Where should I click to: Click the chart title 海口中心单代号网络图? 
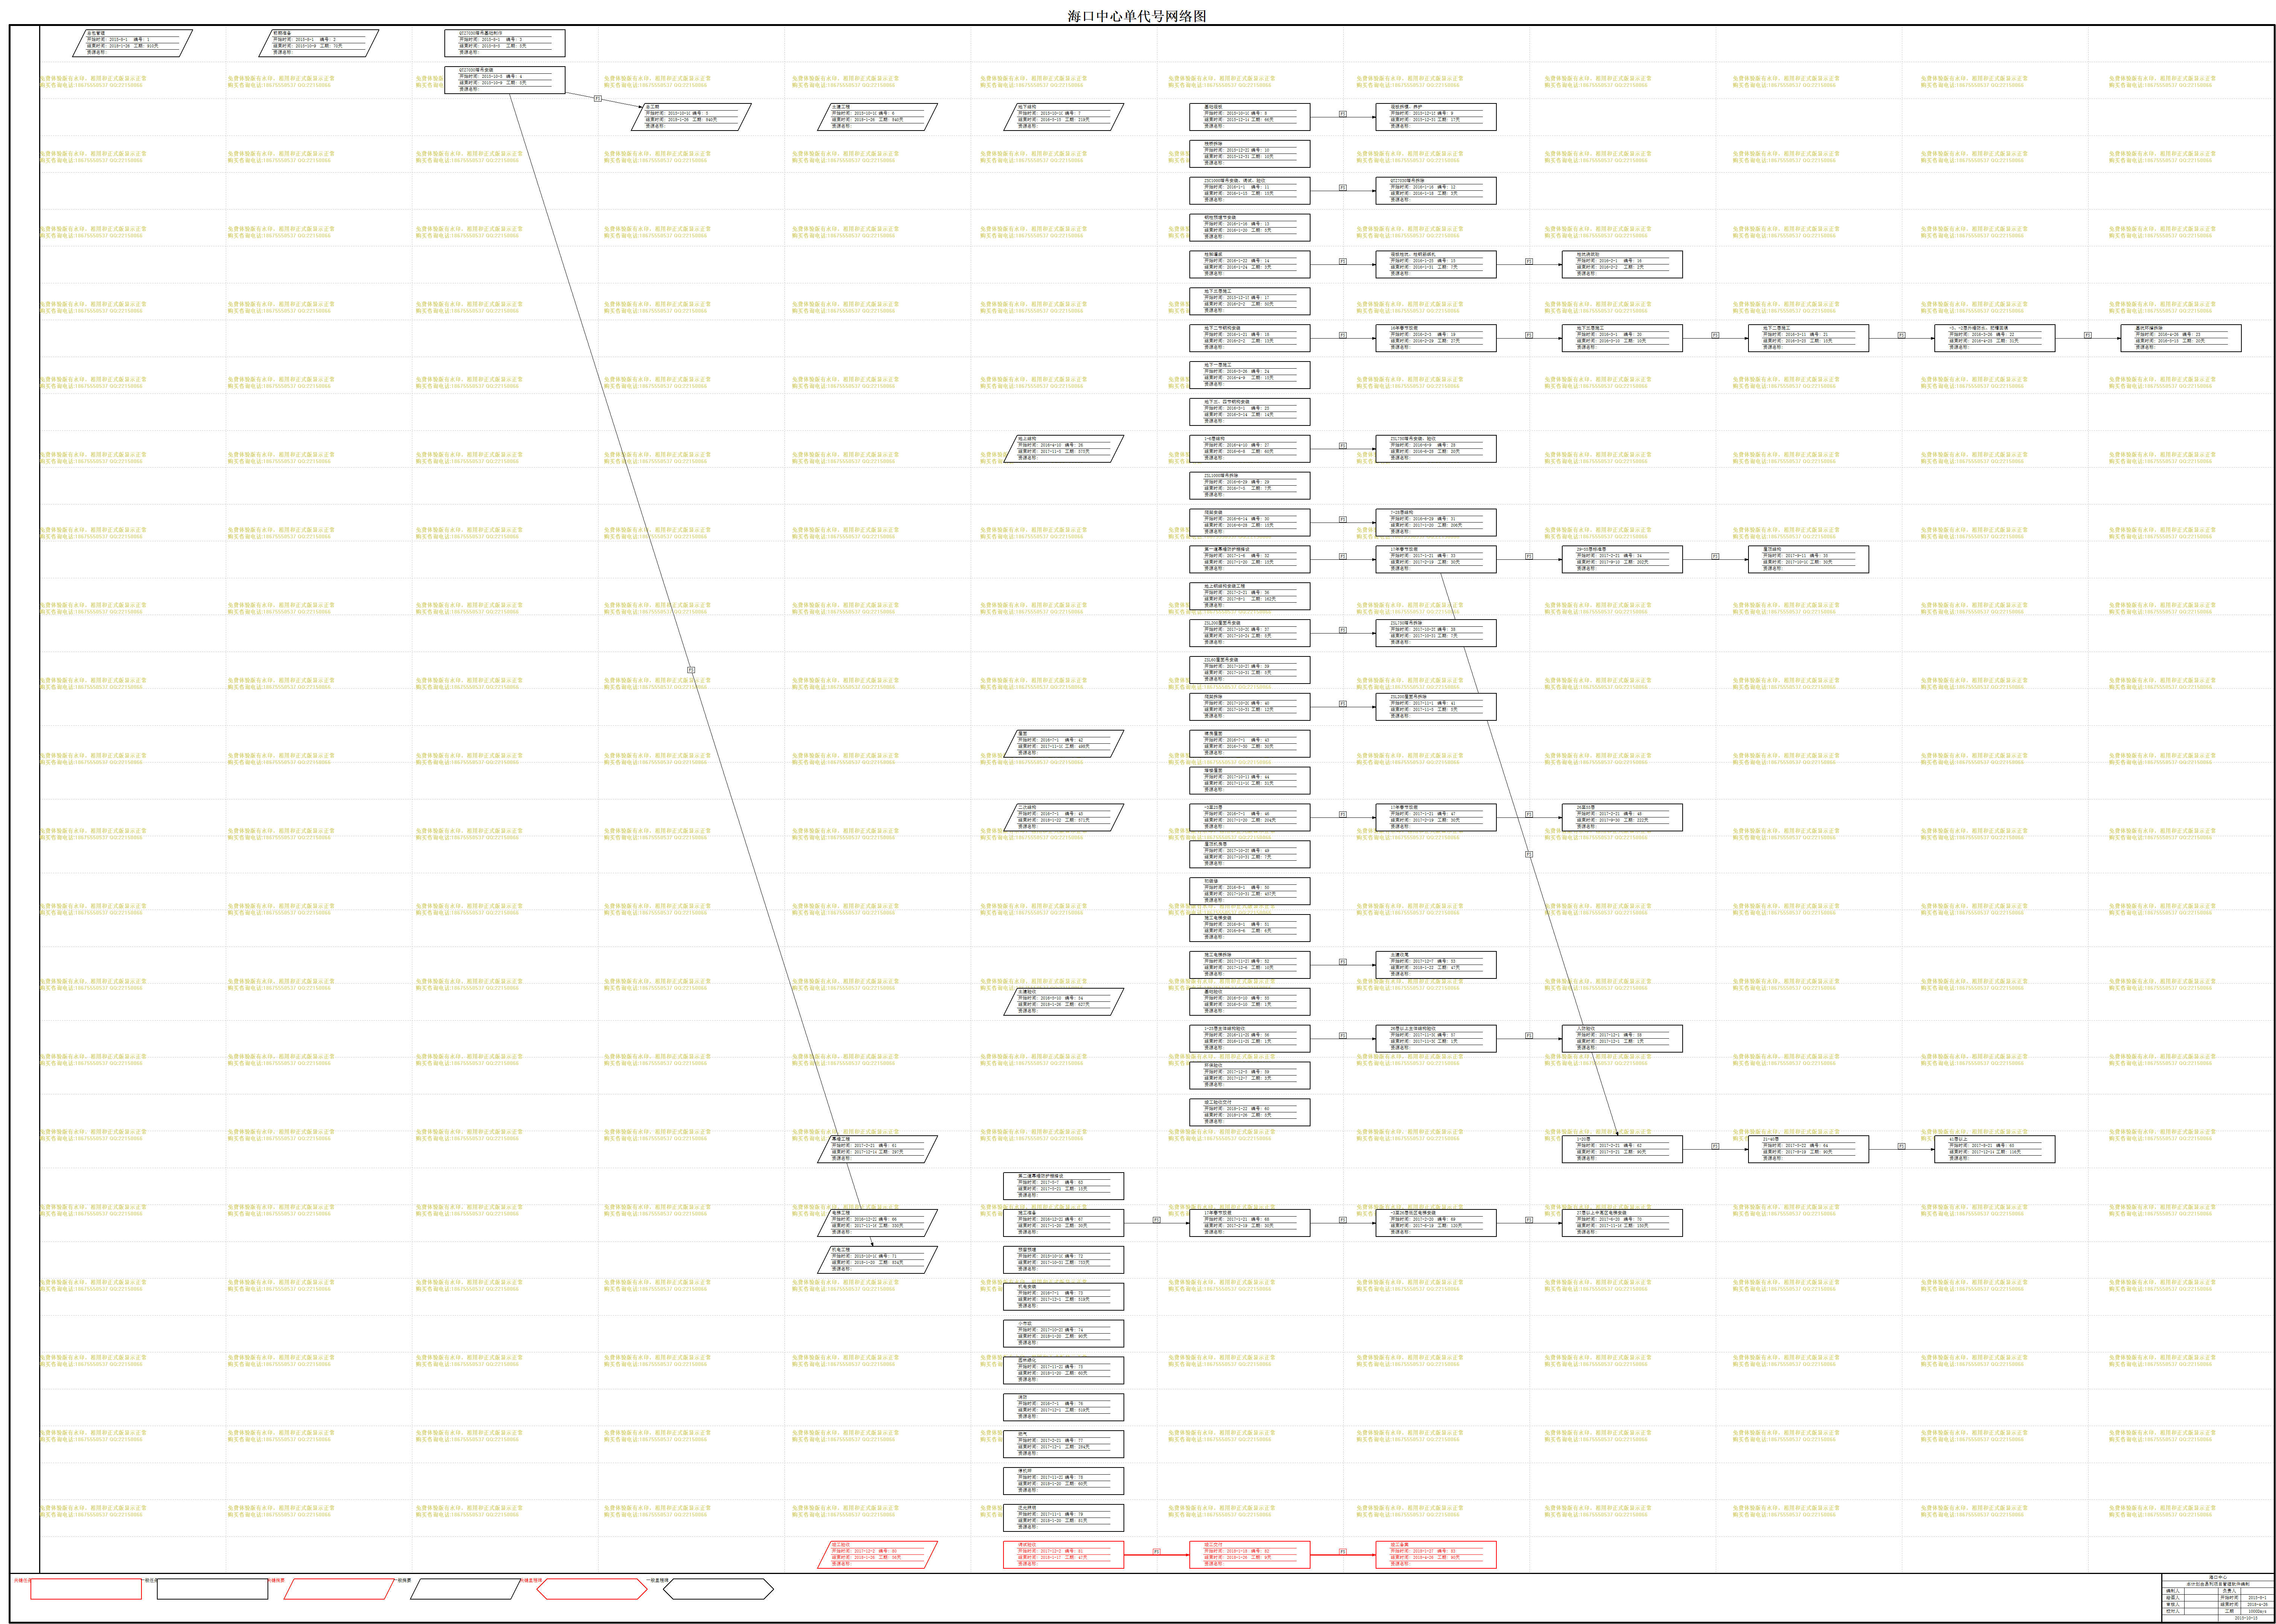click(1137, 16)
